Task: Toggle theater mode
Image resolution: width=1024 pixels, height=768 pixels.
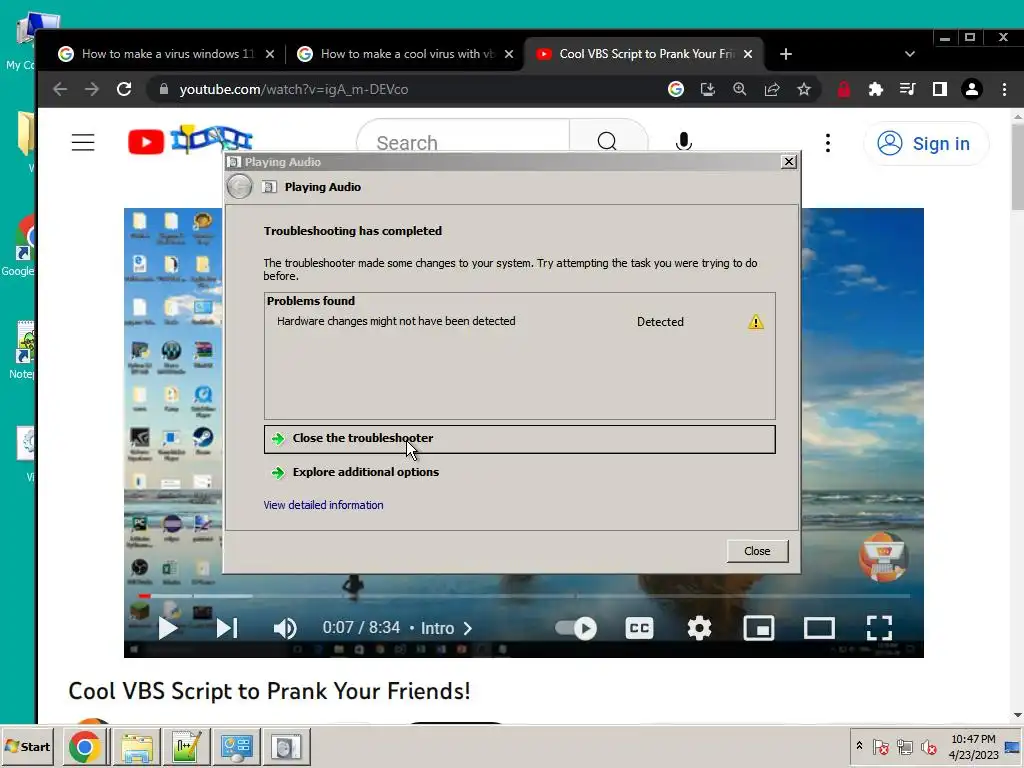Action: click(819, 628)
